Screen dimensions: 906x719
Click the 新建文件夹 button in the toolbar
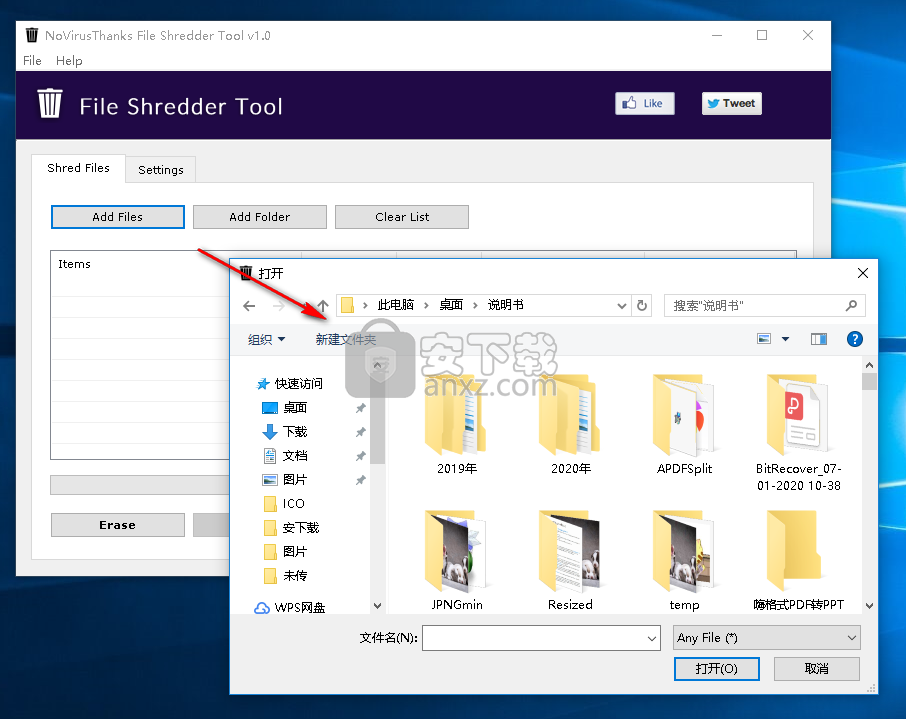click(346, 339)
